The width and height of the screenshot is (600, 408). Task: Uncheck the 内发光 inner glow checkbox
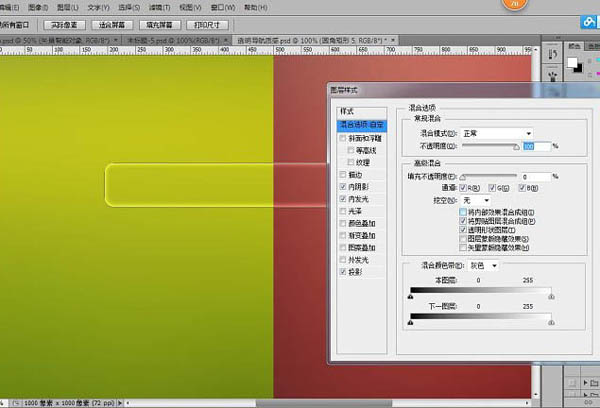(x=343, y=199)
